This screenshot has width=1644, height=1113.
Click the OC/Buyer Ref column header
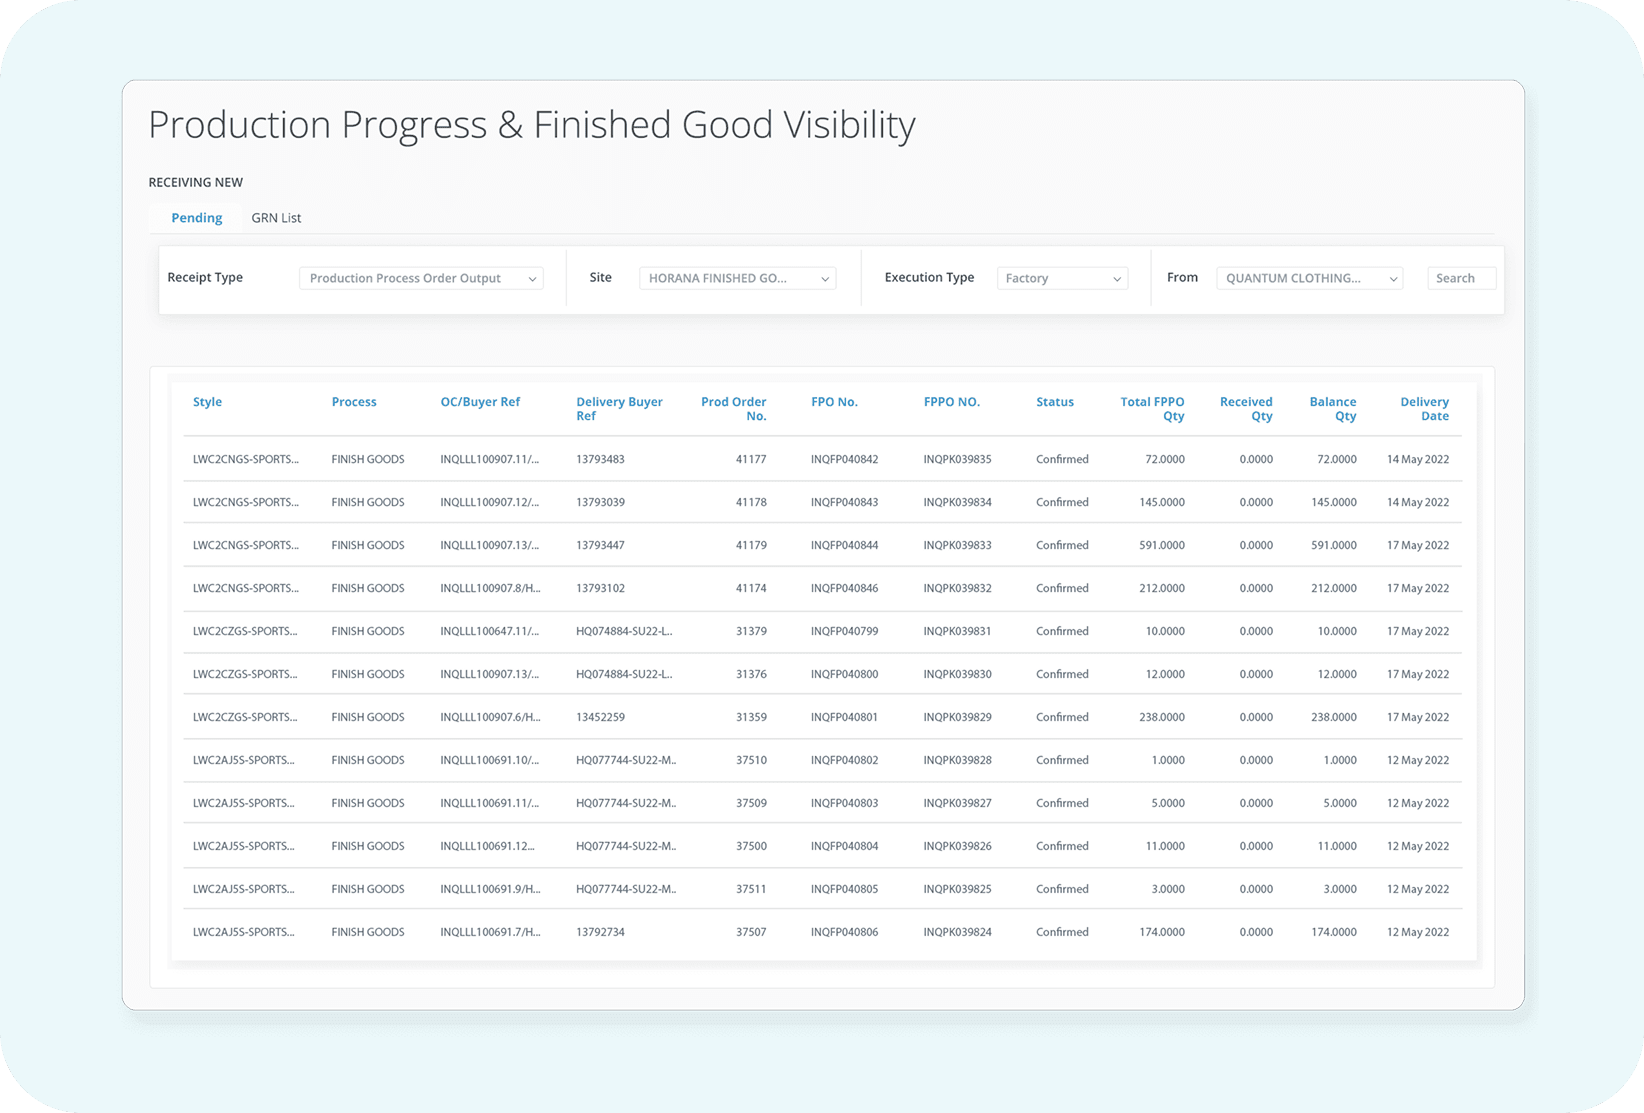(x=480, y=402)
